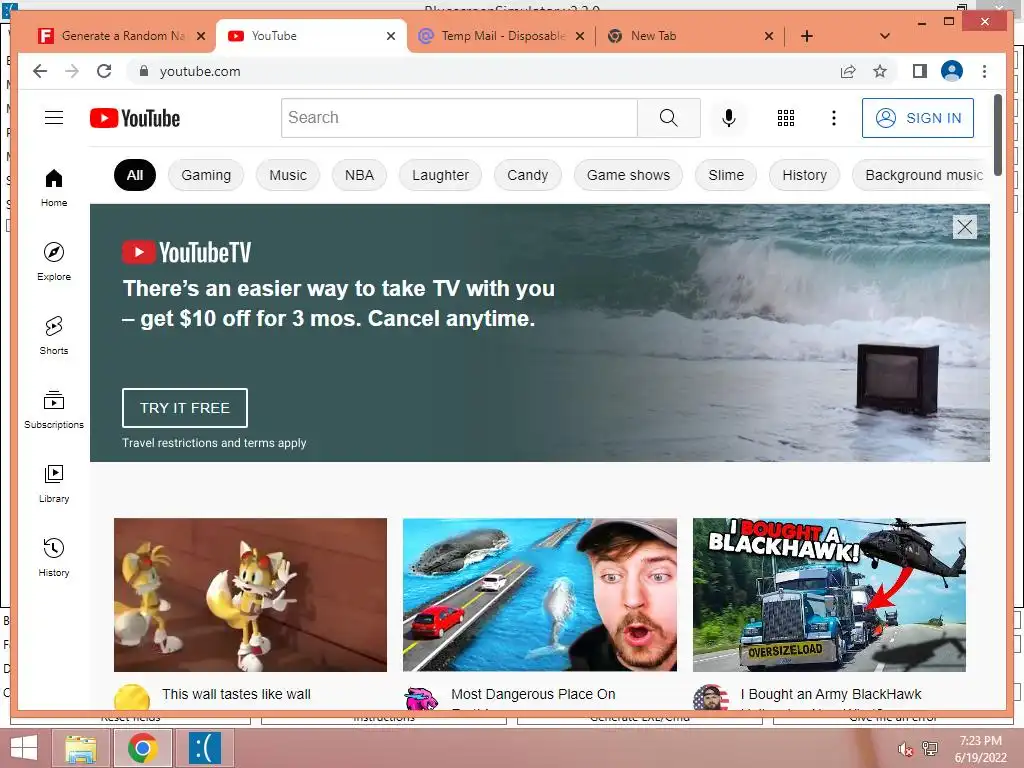Select the Music filter chip

[x=287, y=175]
